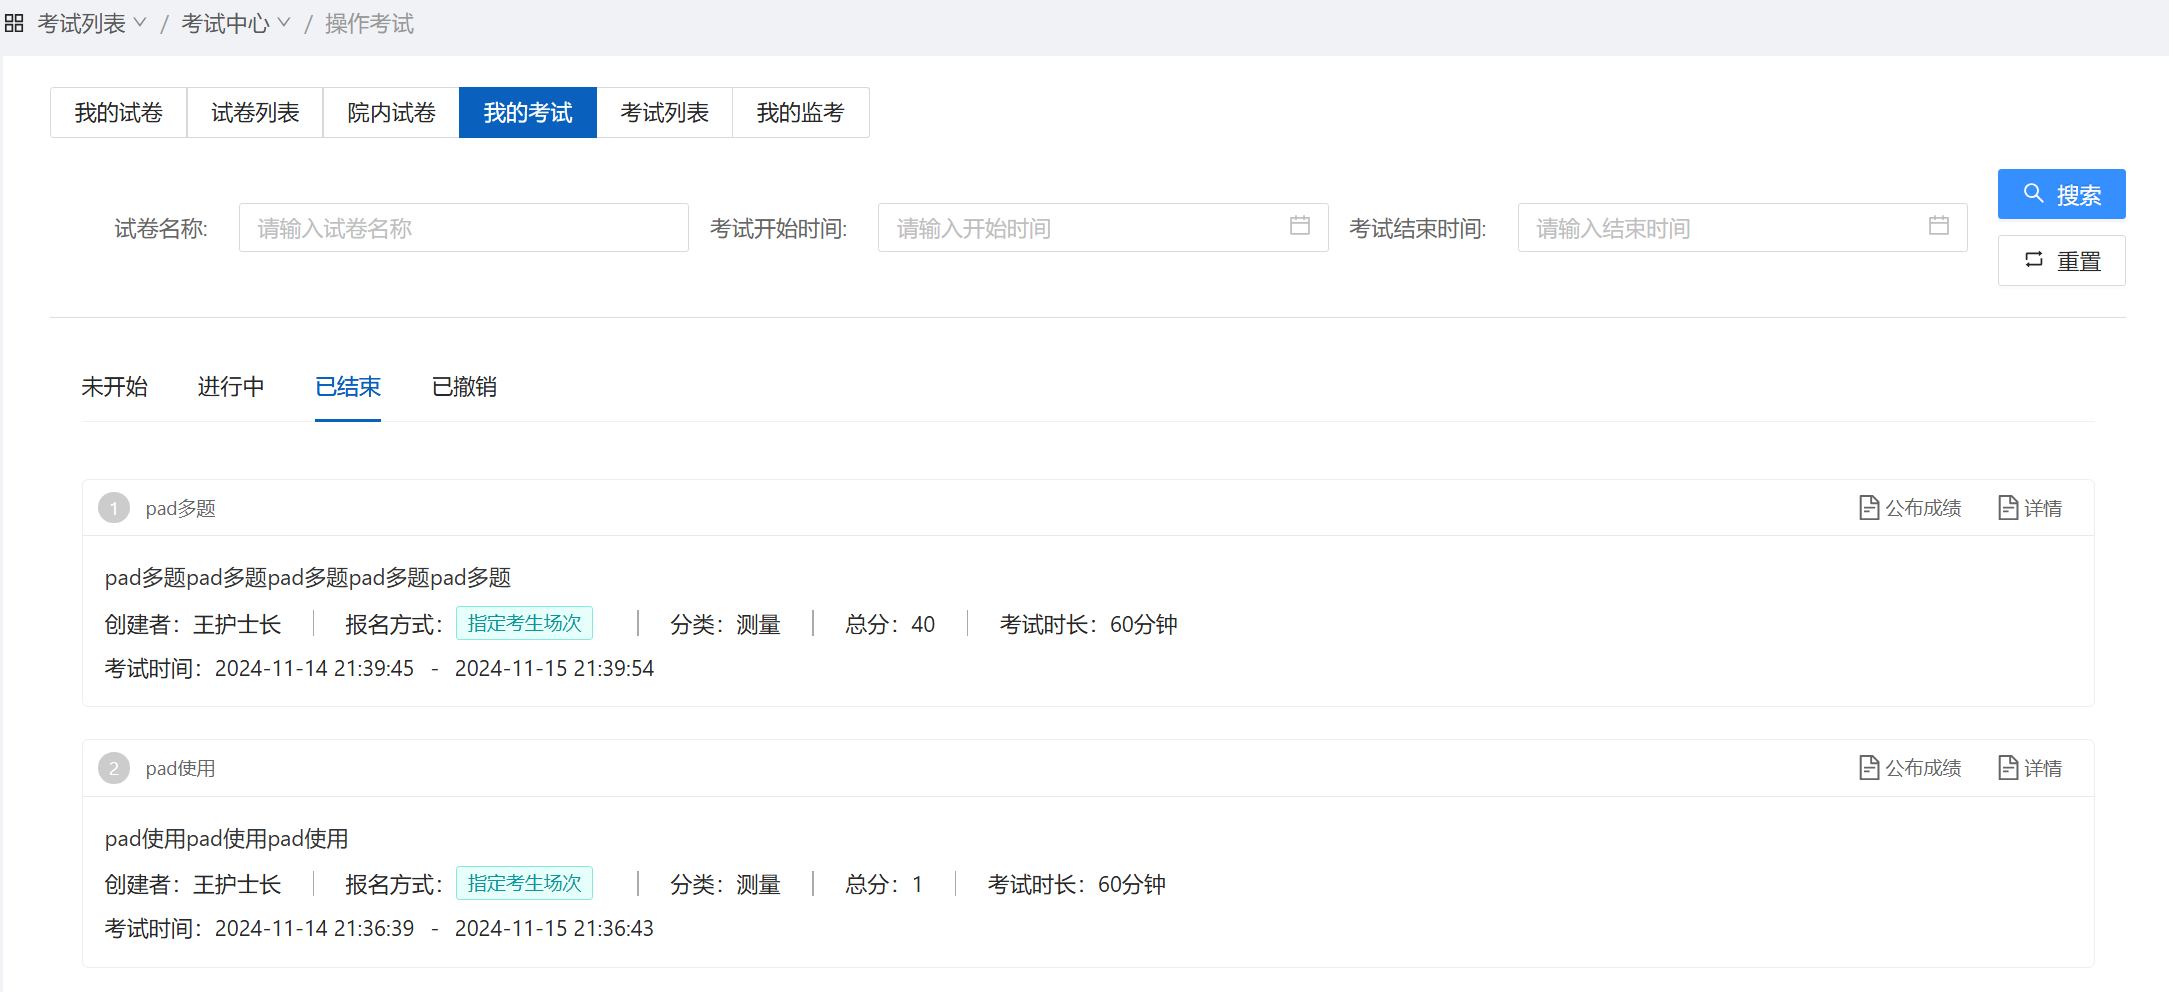Switch to the 已撤销 status tab

[464, 387]
